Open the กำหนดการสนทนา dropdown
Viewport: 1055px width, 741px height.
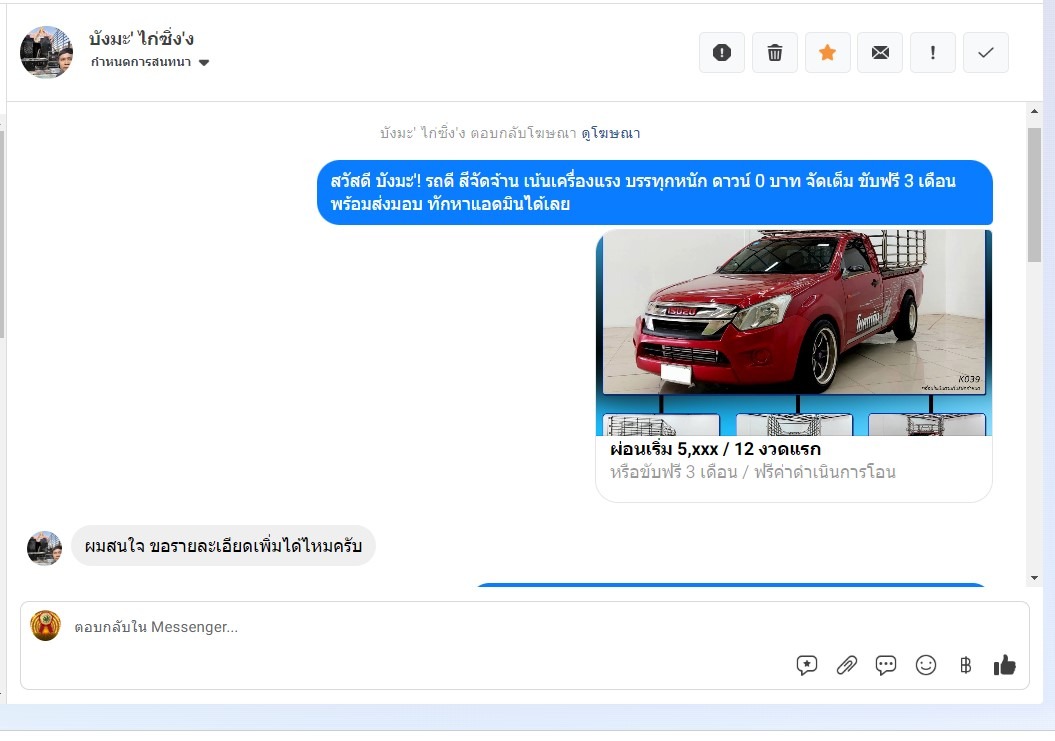click(x=141, y=62)
